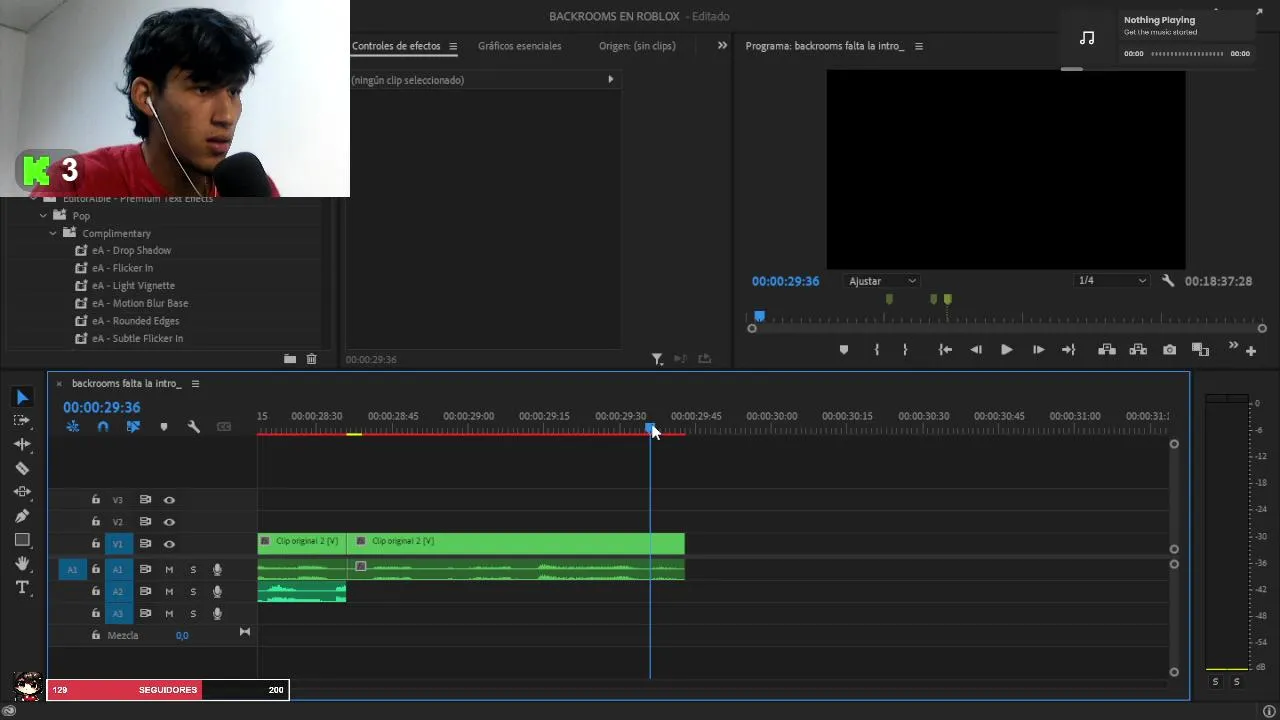The width and height of the screenshot is (1280, 720).
Task: Enable voice-over record on A3
Action: [217, 614]
